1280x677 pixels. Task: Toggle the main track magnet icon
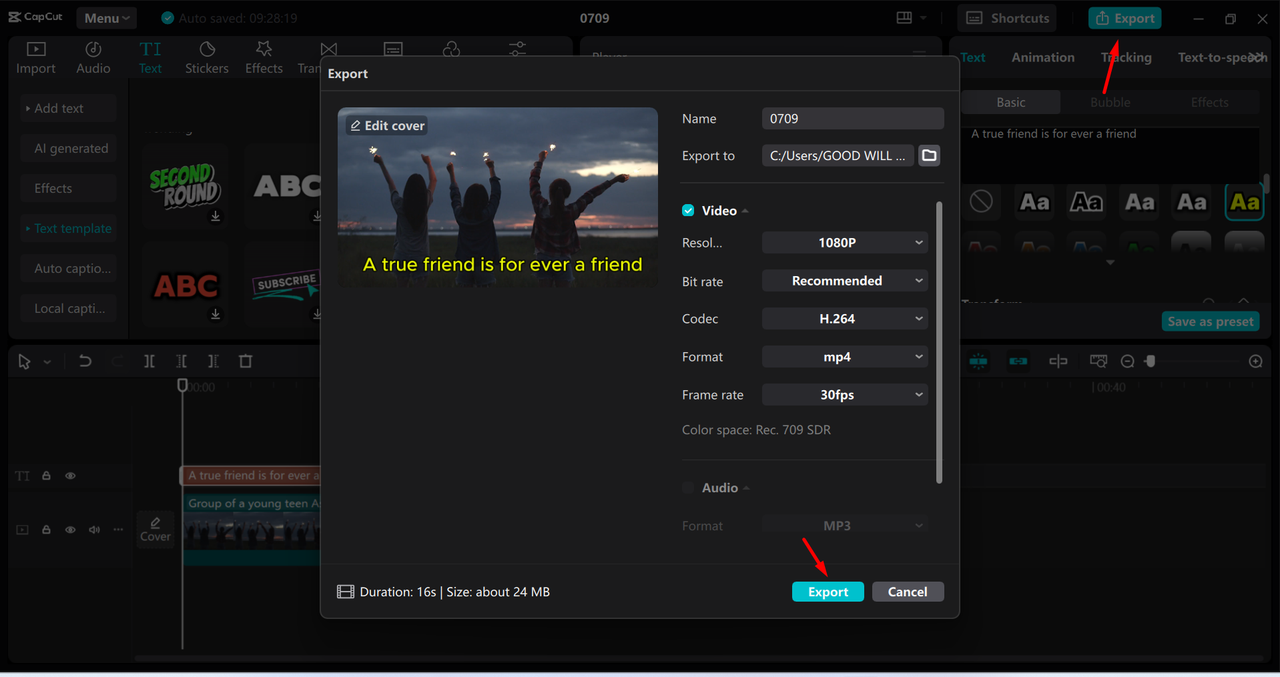(x=978, y=361)
